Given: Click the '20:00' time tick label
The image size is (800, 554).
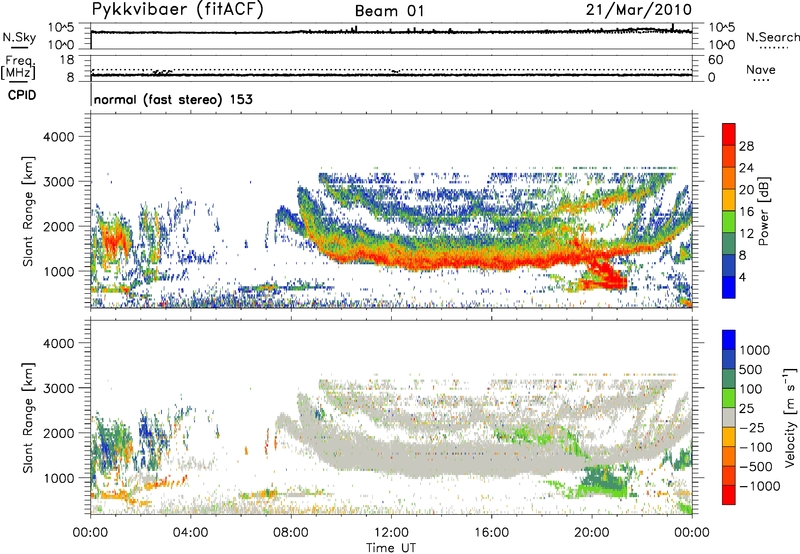Looking at the screenshot, I should coord(592,533).
